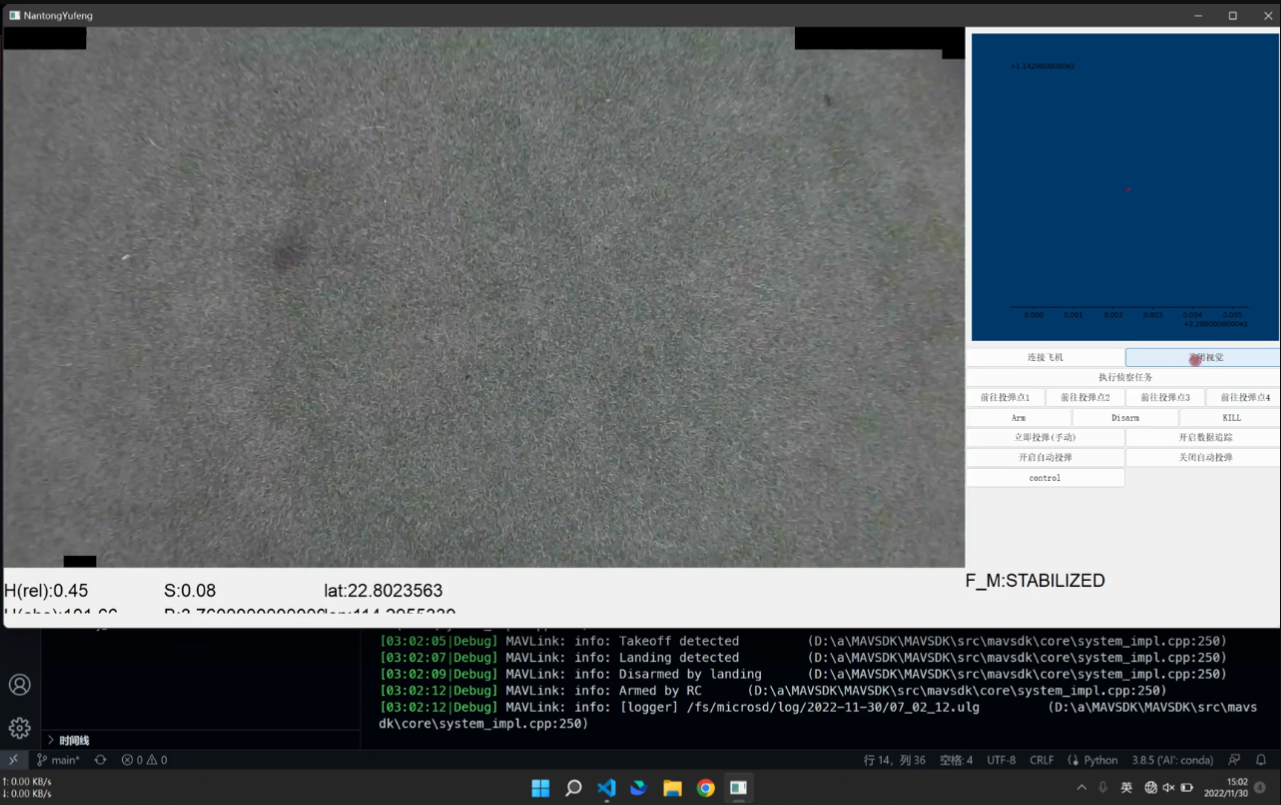The width and height of the screenshot is (1281, 805).
Task: Click the 立即投弹(手动) button
Action: pos(1045,437)
